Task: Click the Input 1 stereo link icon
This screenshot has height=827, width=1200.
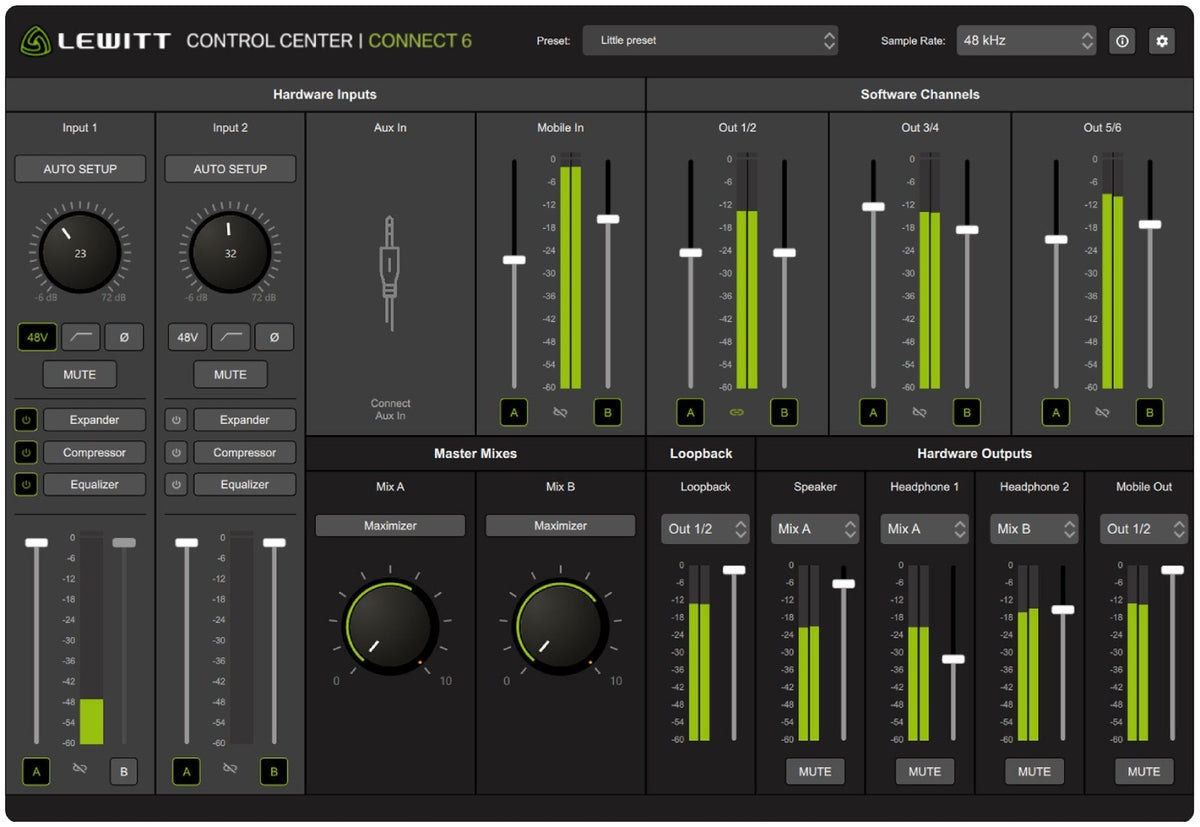Action: [80, 770]
